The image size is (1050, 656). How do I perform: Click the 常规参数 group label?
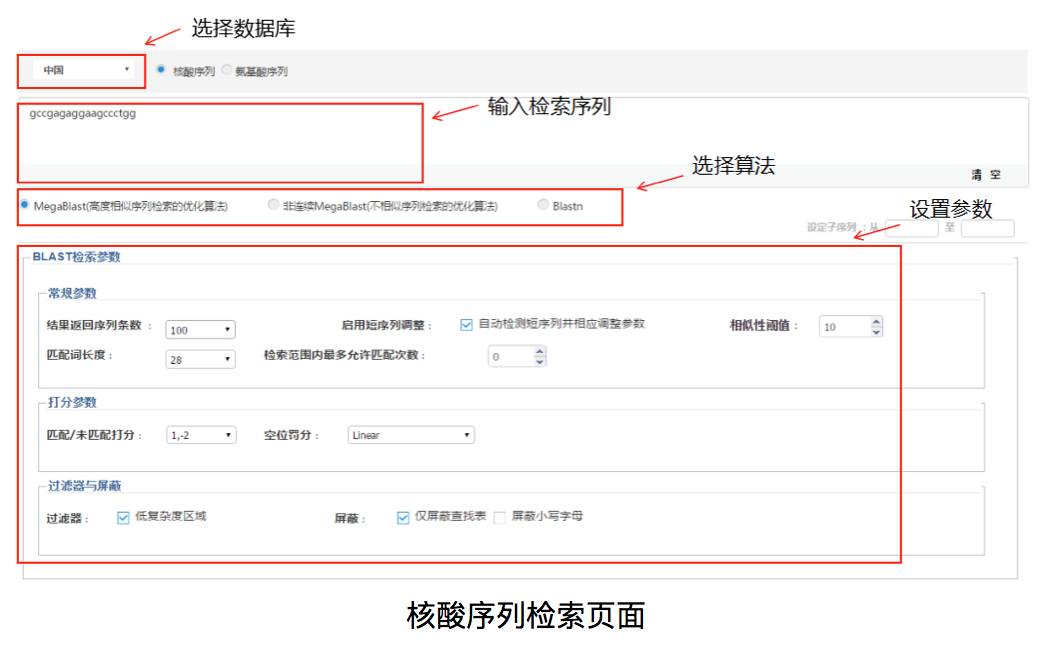point(72,293)
